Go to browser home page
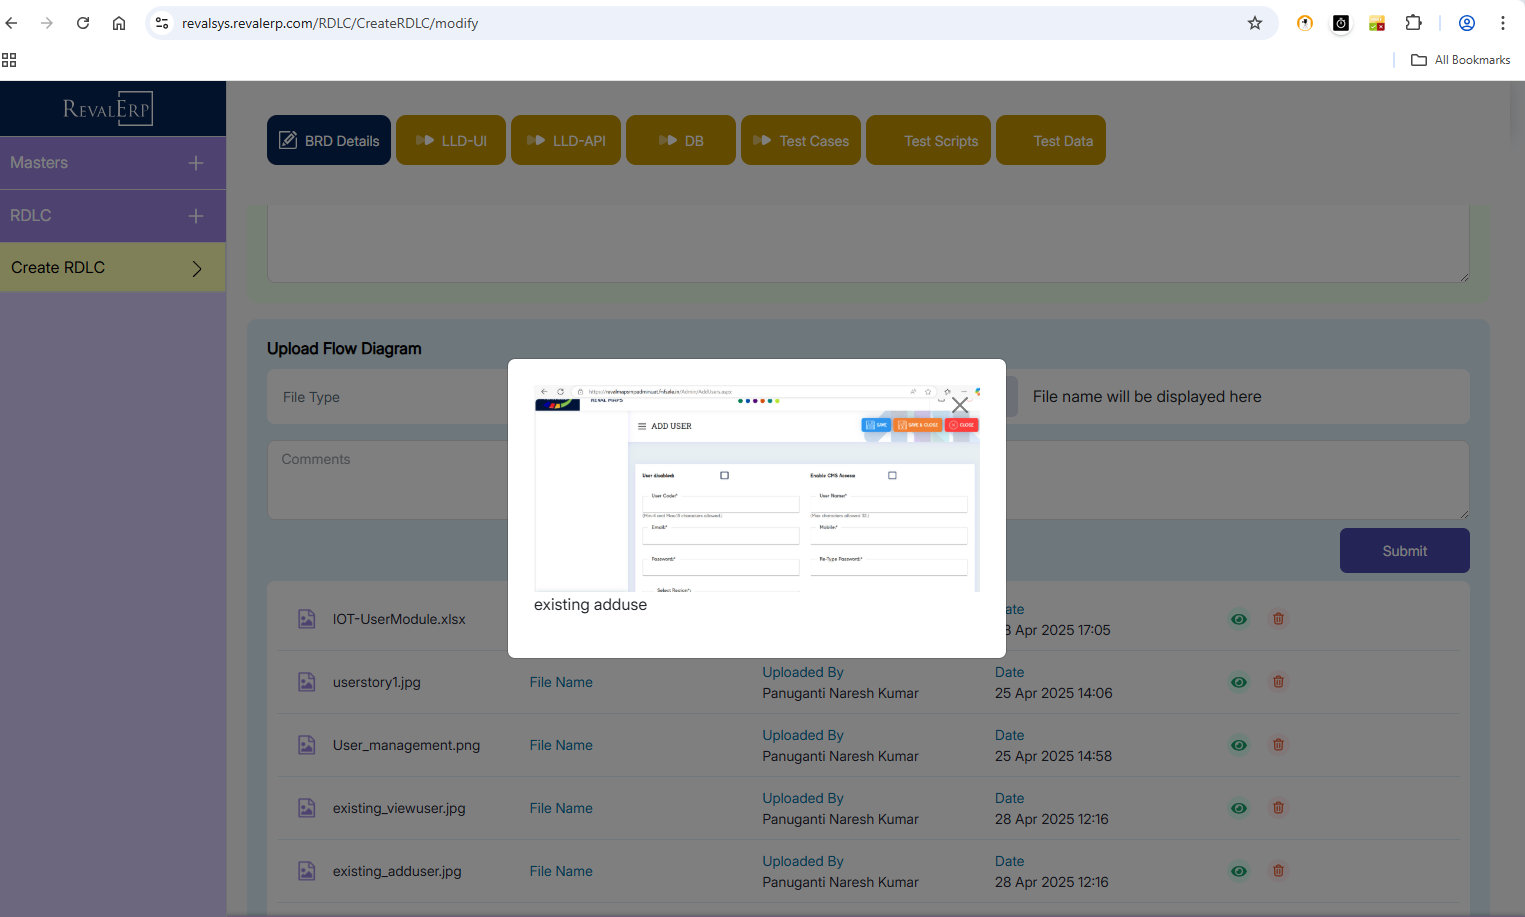 click(x=119, y=23)
